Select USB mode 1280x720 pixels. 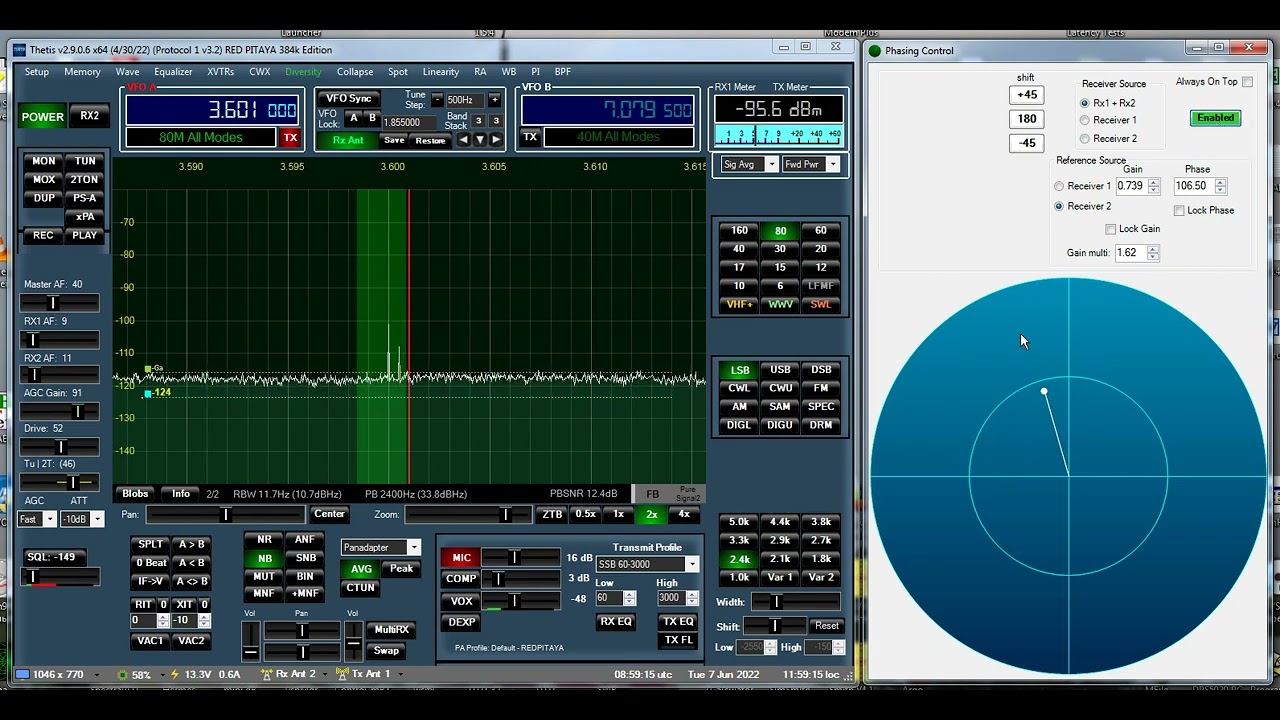click(780, 370)
